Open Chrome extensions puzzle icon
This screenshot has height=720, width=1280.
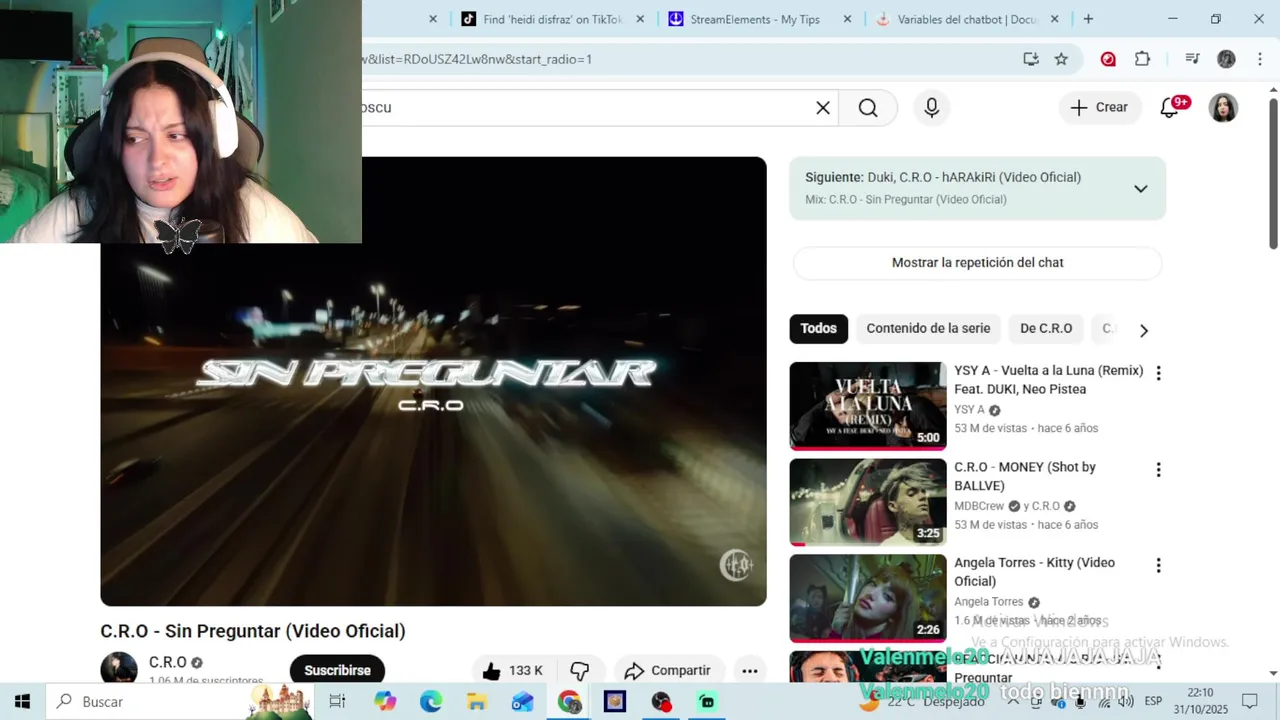pyautogui.click(x=1142, y=59)
